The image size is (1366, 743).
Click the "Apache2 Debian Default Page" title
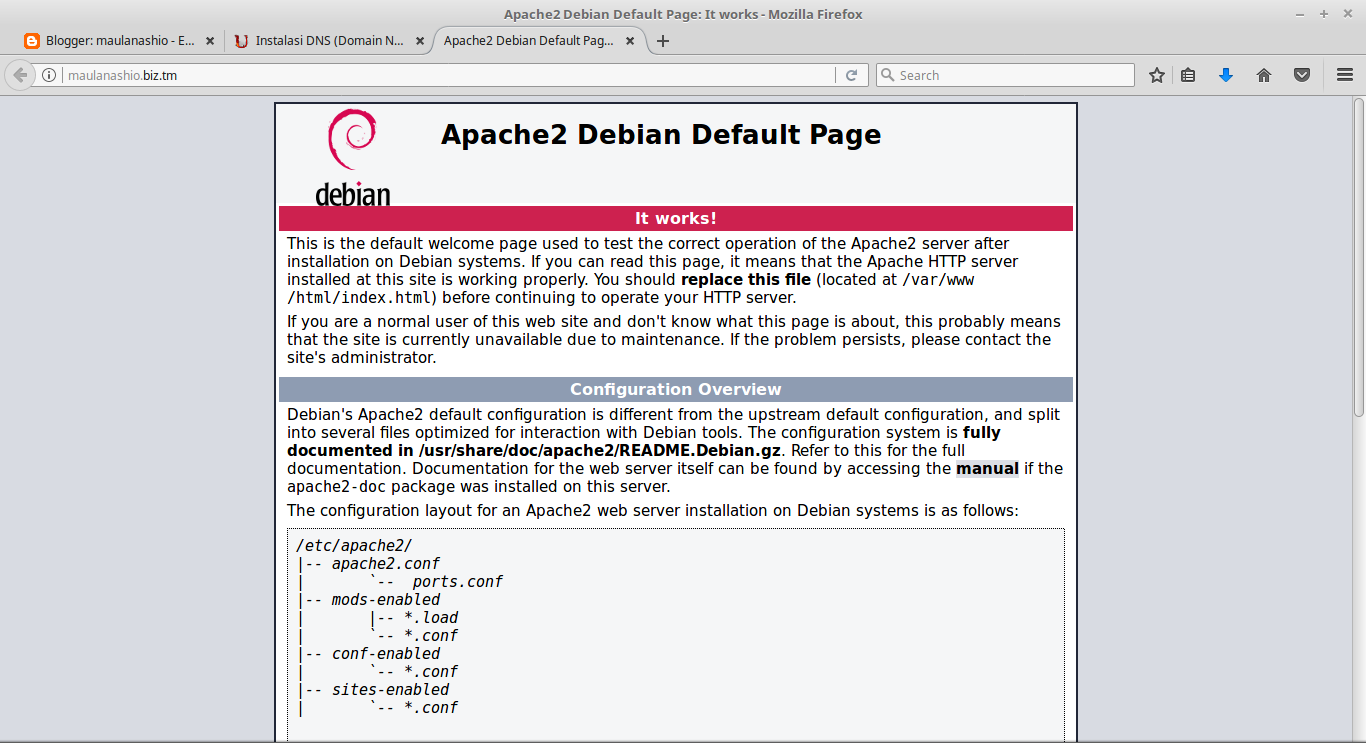[661, 135]
